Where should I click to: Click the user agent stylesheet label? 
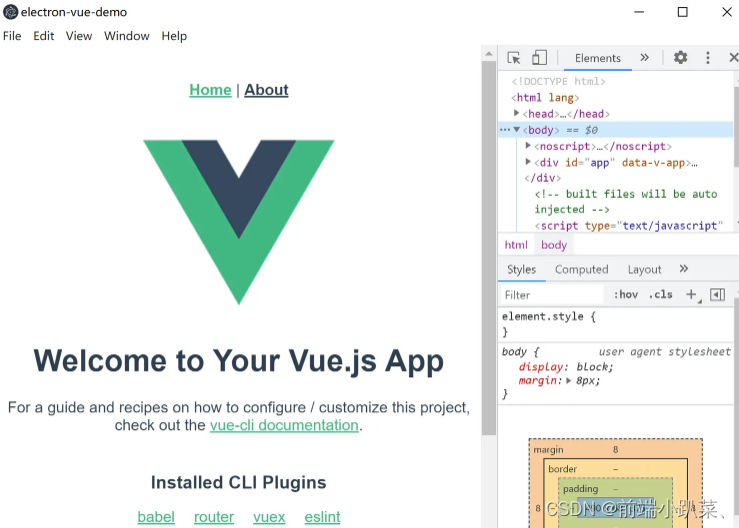point(665,351)
